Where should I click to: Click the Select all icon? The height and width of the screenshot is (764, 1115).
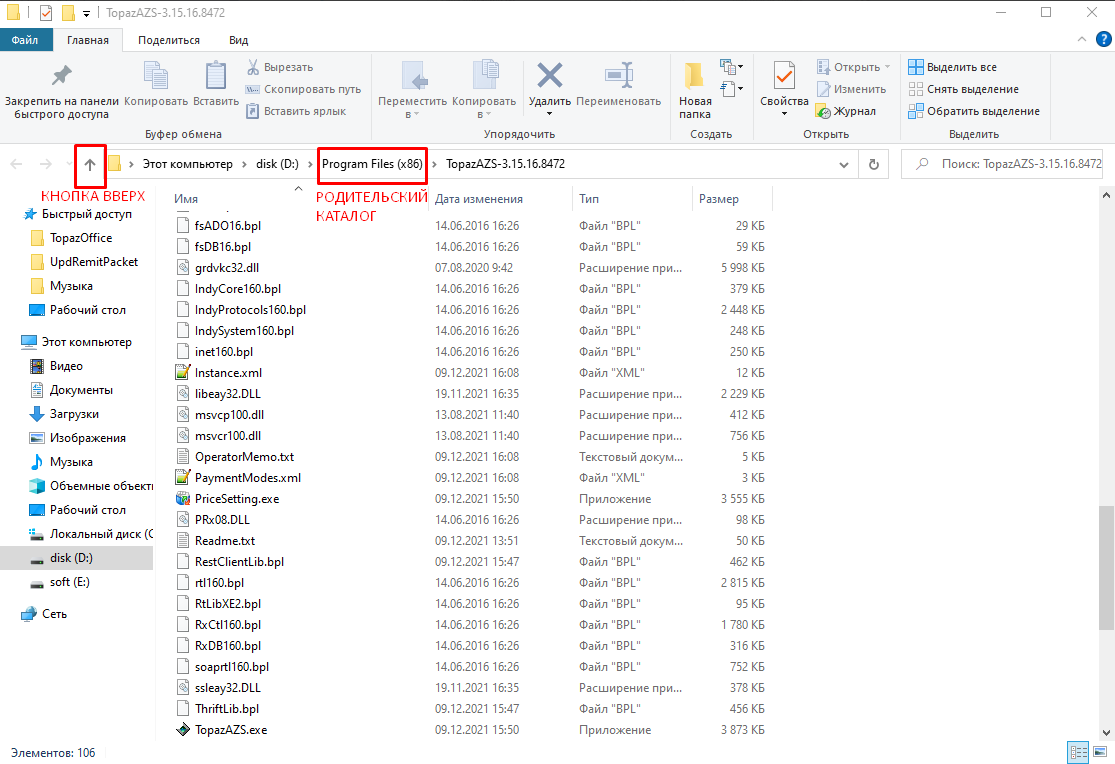[x=916, y=67]
